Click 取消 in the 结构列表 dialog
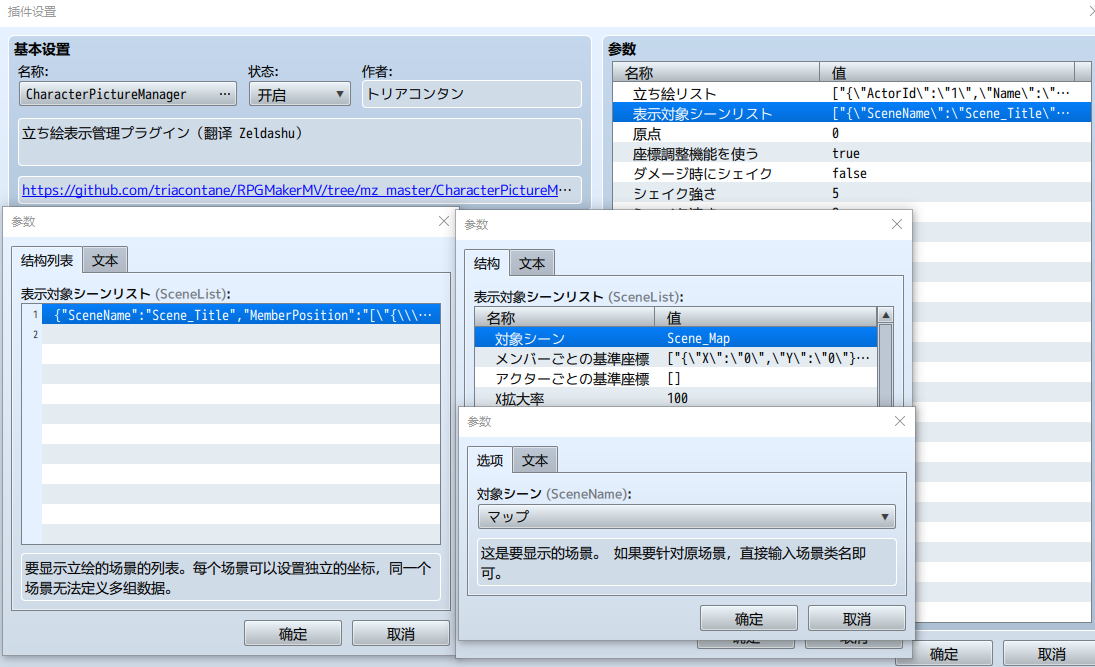 point(401,633)
